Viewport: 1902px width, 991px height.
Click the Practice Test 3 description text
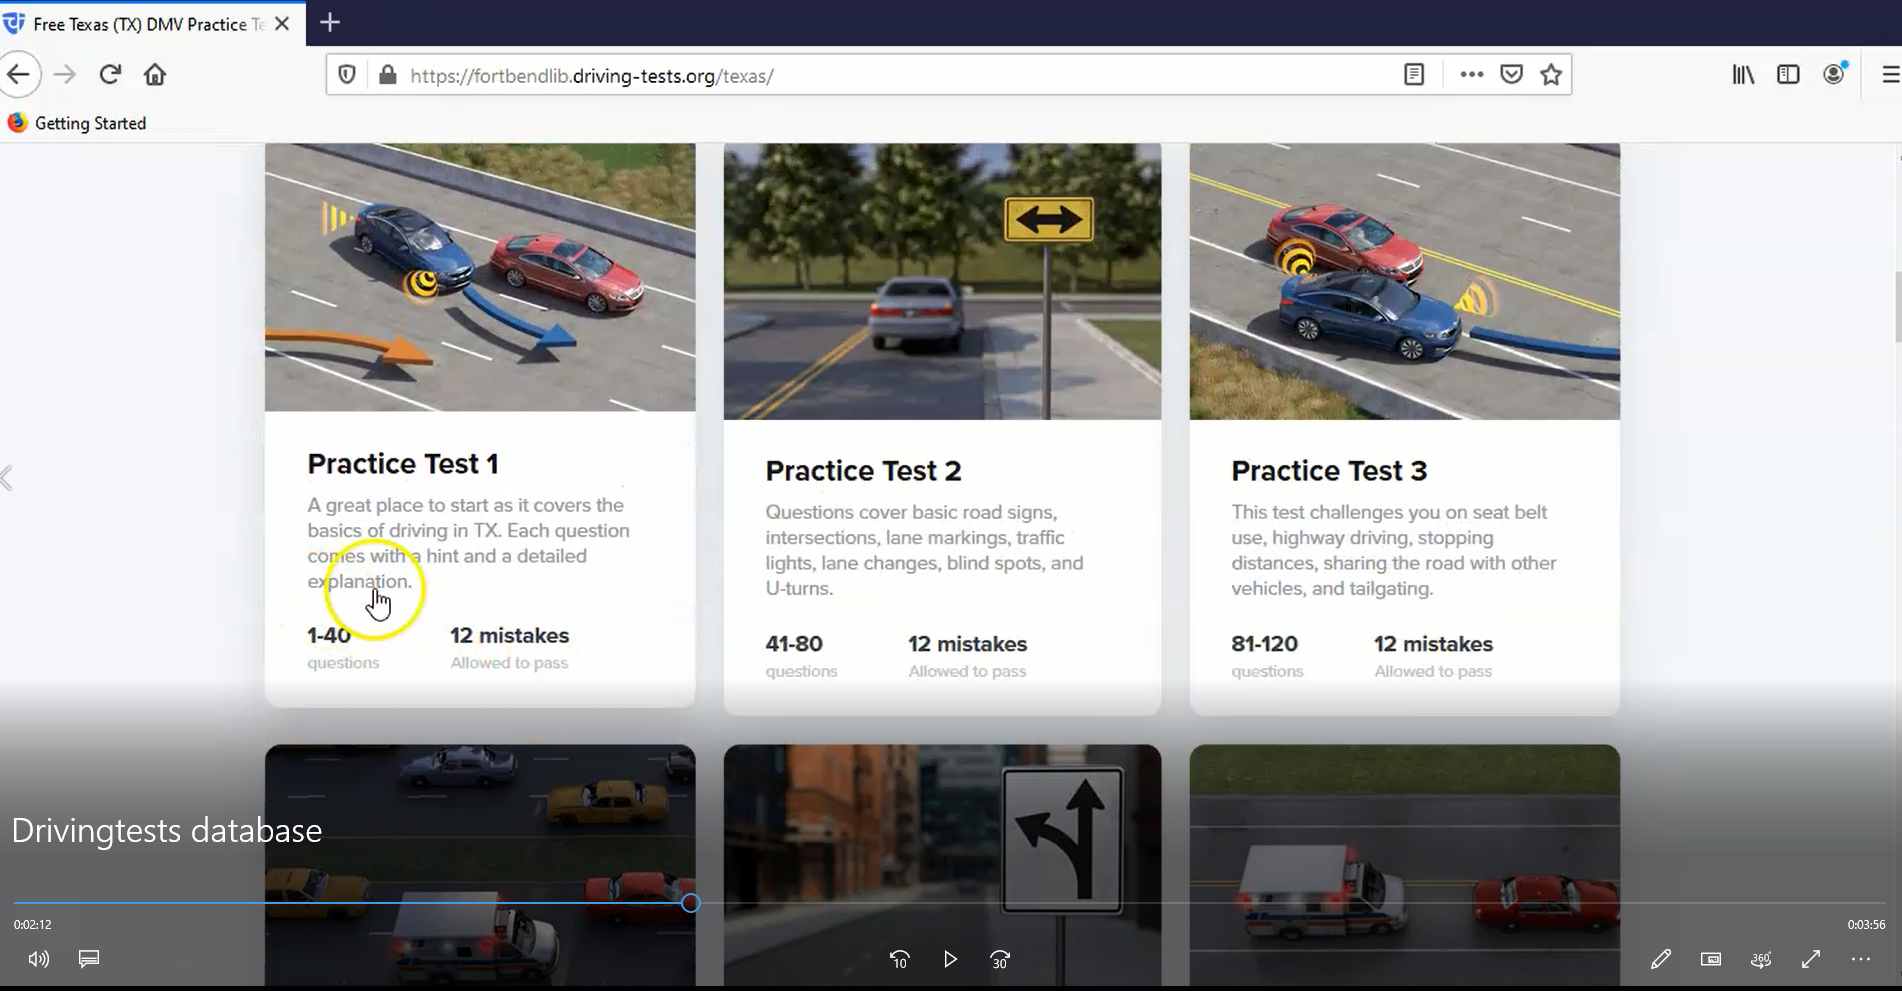1393,550
